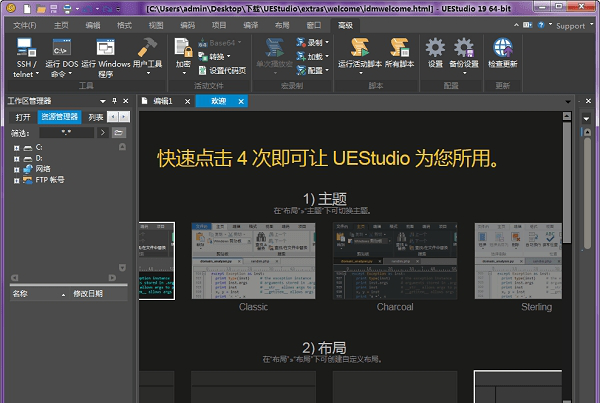Expand the Network (网络) node

(x=16, y=169)
